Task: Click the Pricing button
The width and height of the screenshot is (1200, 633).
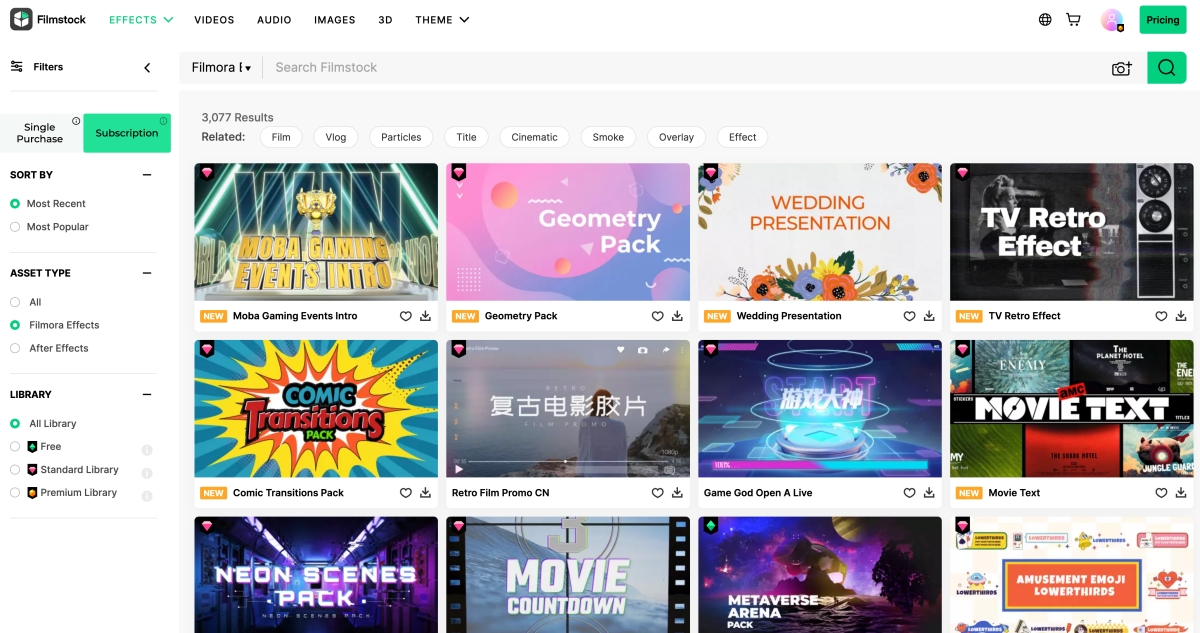Action: coord(1162,20)
